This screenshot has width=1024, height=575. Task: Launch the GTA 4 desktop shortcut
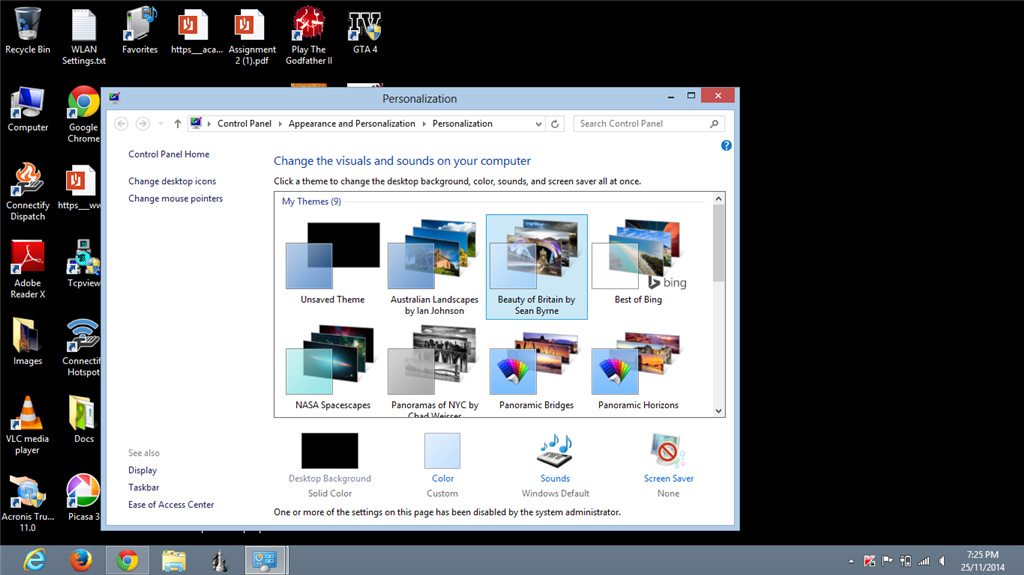click(365, 31)
